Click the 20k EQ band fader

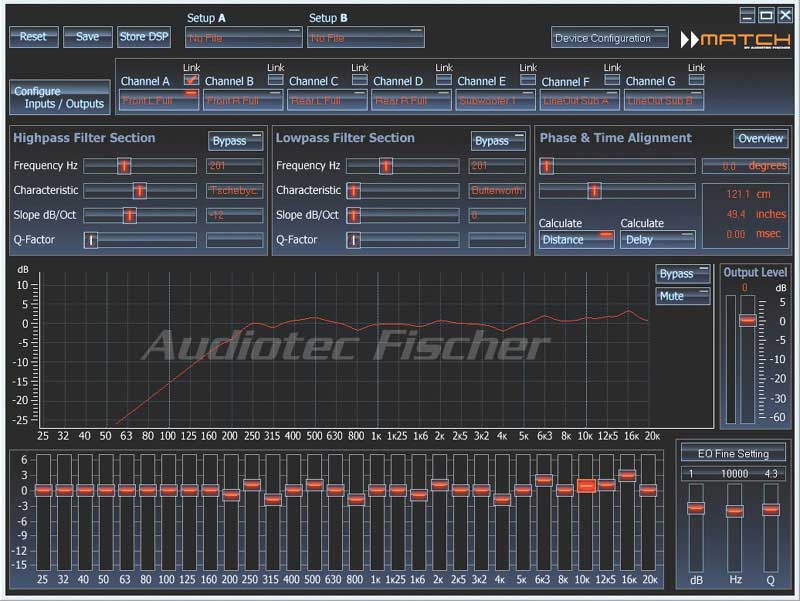click(648, 490)
